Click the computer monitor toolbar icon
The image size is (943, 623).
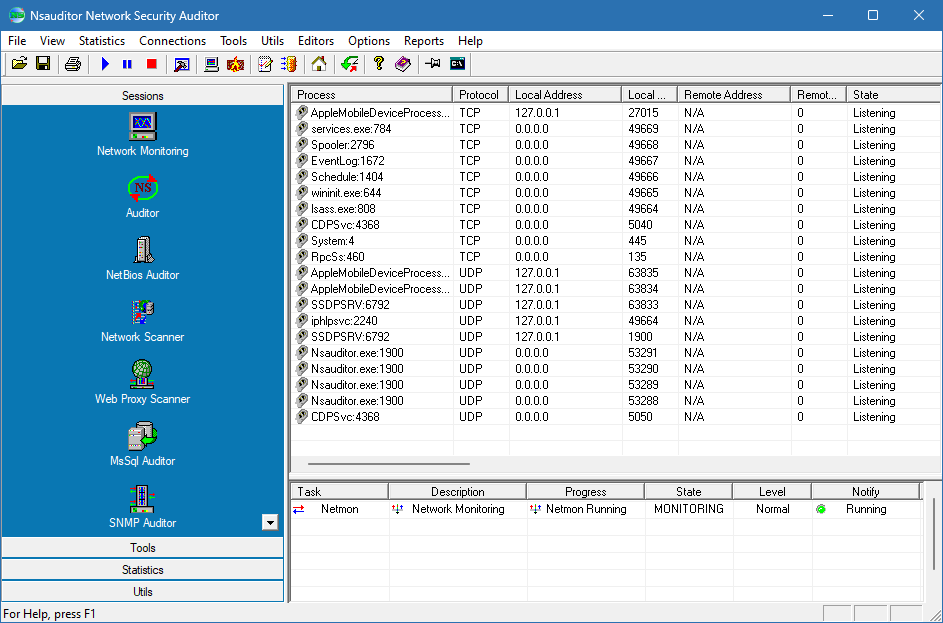(211, 64)
